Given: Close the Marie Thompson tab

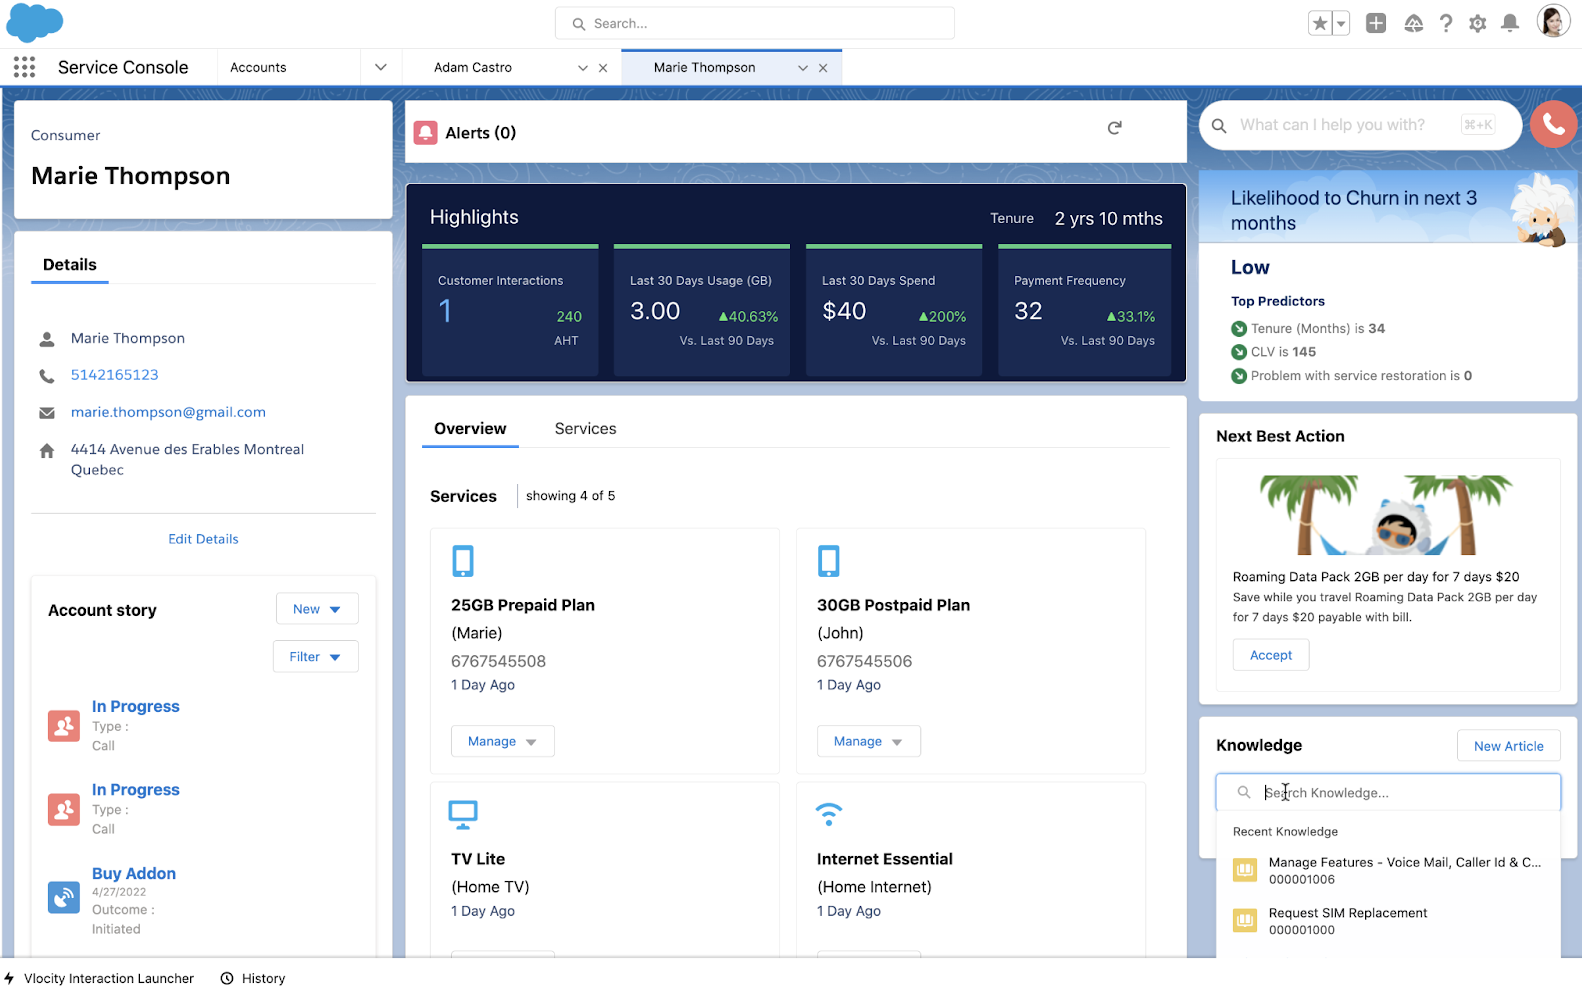Looking at the screenshot, I should coord(823,68).
